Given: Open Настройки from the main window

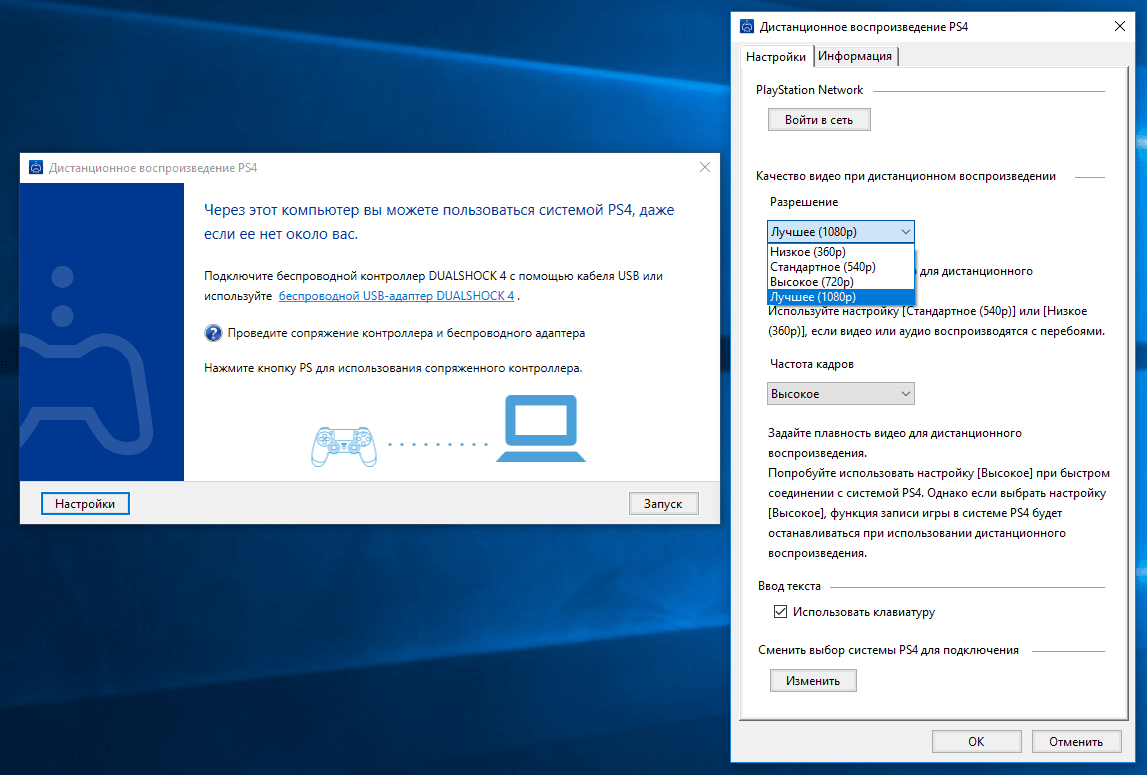Looking at the screenshot, I should tap(85, 503).
